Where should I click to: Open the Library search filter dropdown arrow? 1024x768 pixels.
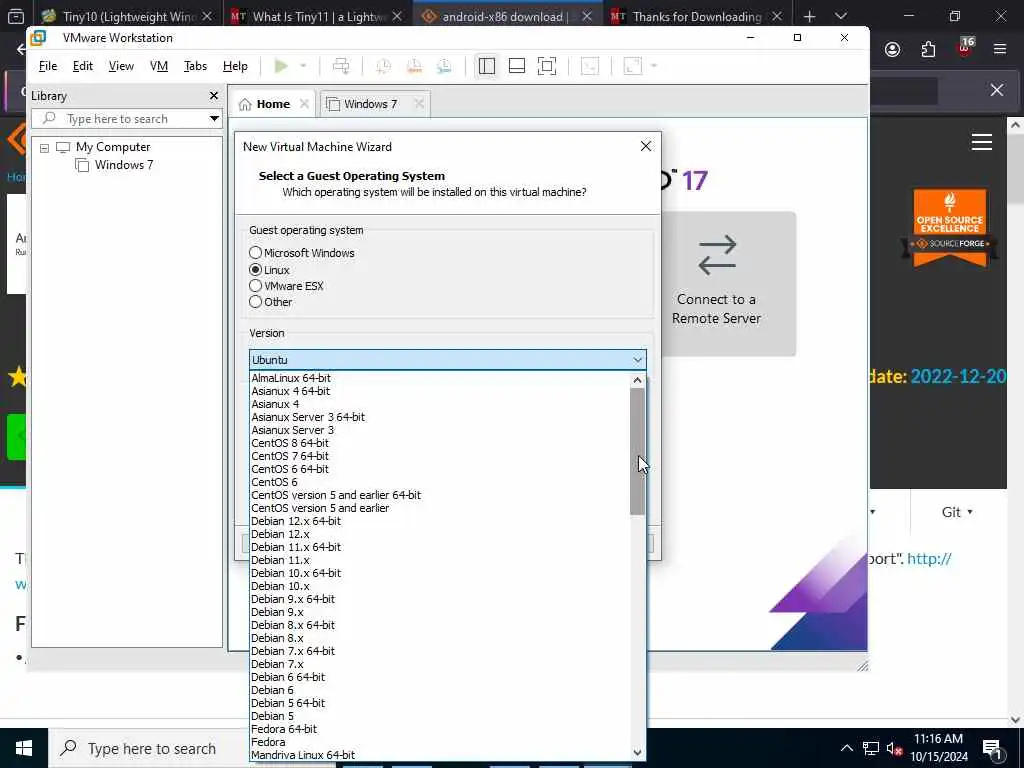click(x=214, y=119)
